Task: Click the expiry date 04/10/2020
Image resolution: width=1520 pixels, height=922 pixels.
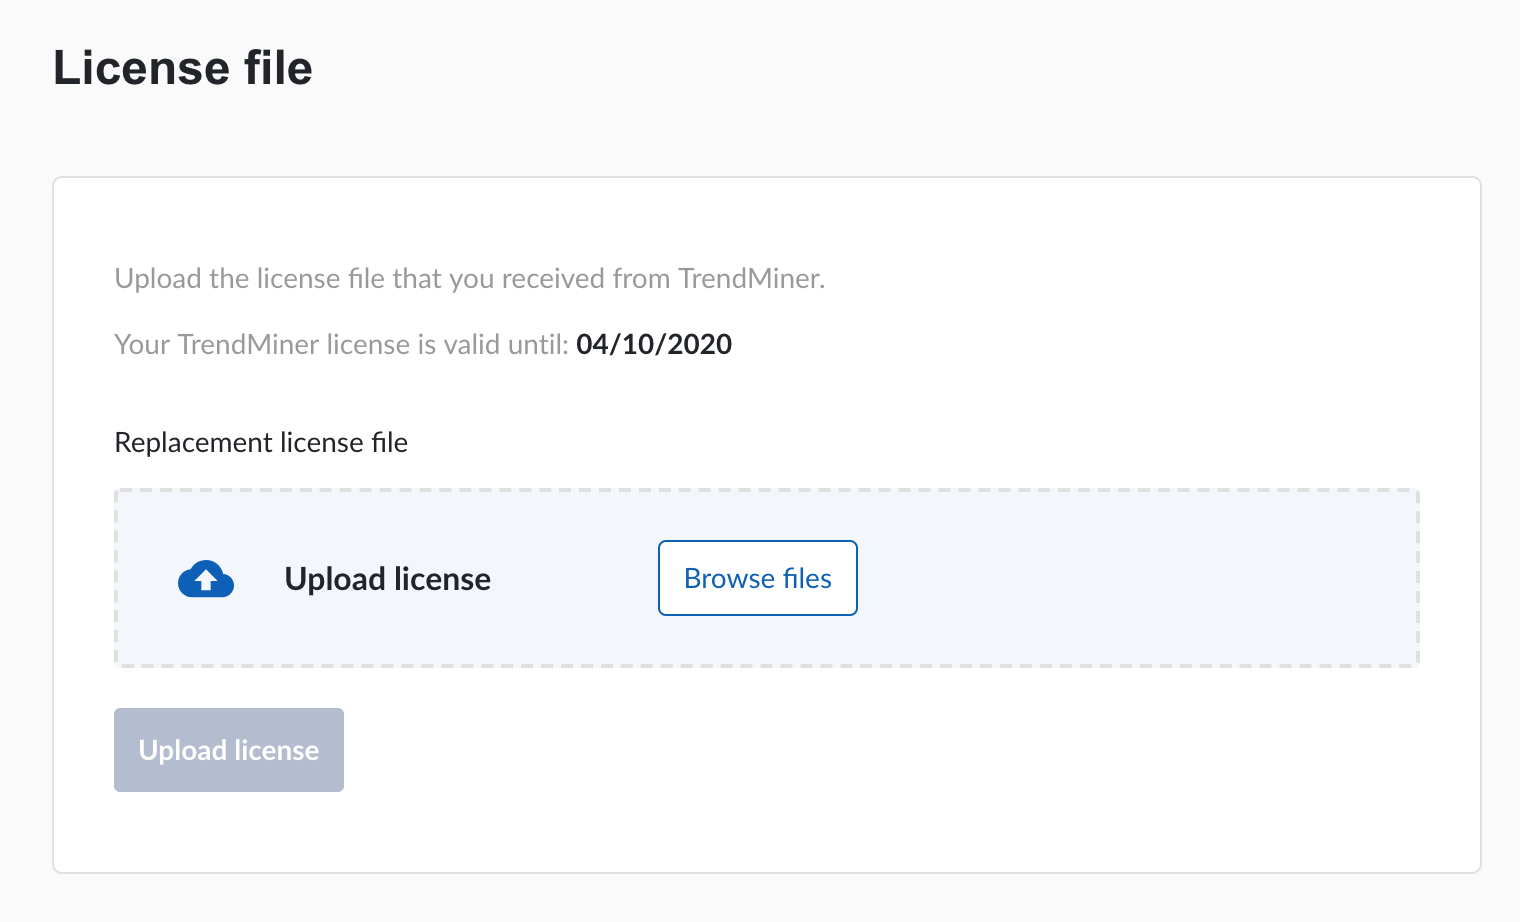Action: pos(654,344)
